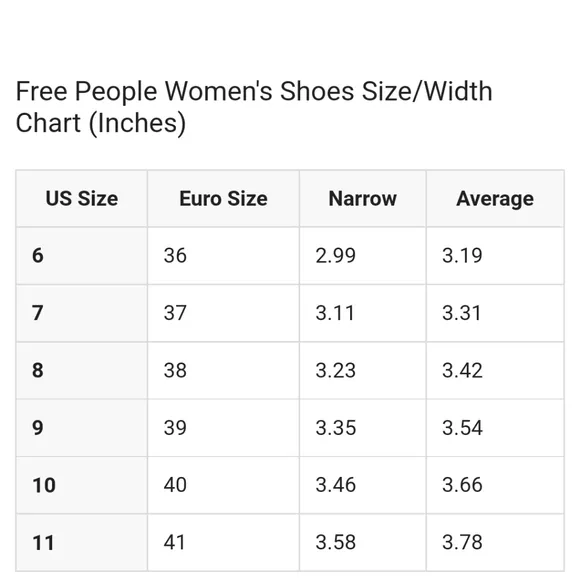Select the Narrow column header
Image resolution: width=580 pixels, height=580 pixels.
[362, 199]
